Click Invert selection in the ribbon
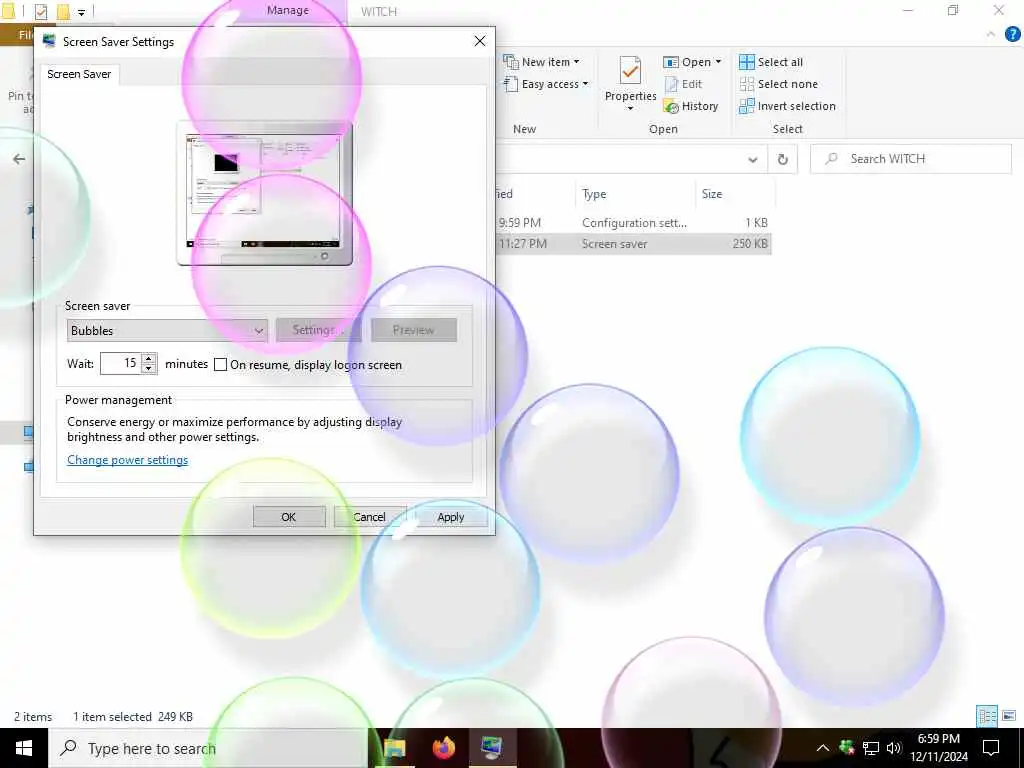 787,106
